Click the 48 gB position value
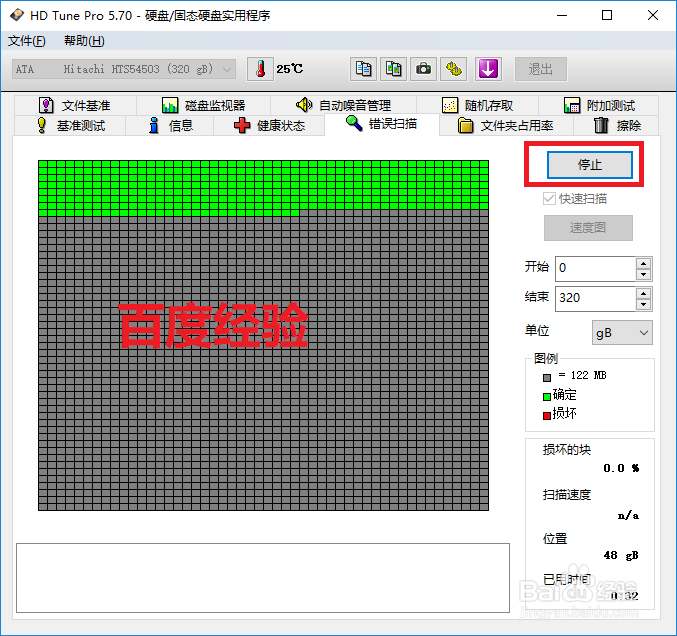677x636 pixels. click(621, 556)
